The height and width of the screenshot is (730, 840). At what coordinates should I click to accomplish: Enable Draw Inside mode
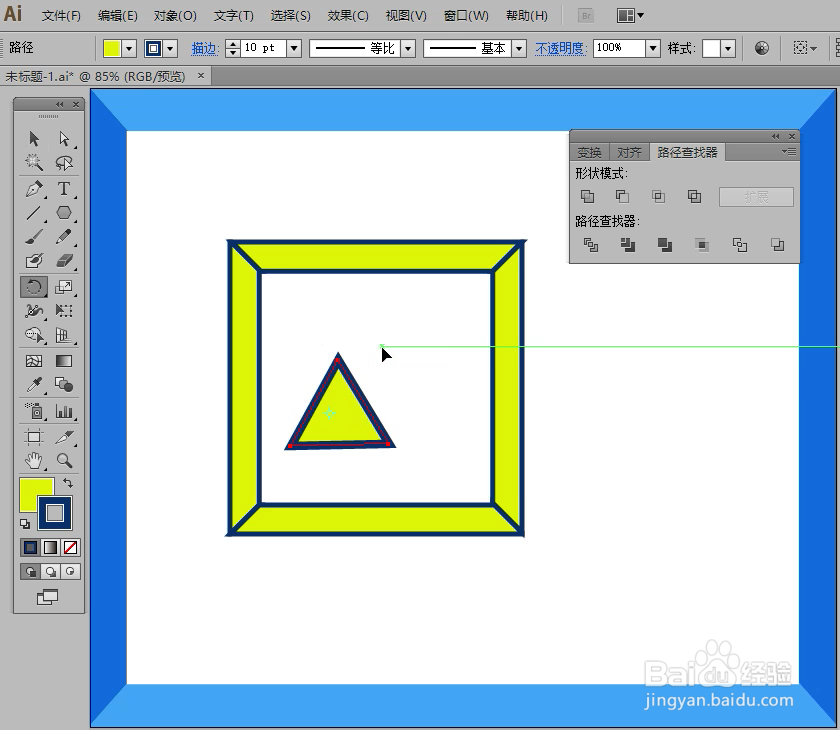tap(70, 571)
